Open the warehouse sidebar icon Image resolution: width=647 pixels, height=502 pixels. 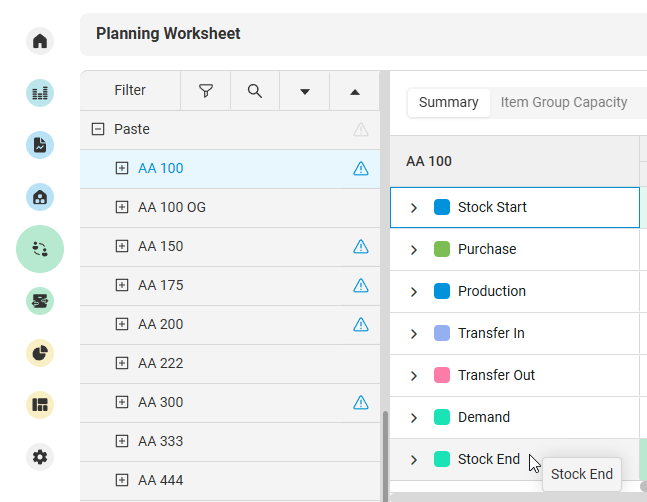pos(40,197)
